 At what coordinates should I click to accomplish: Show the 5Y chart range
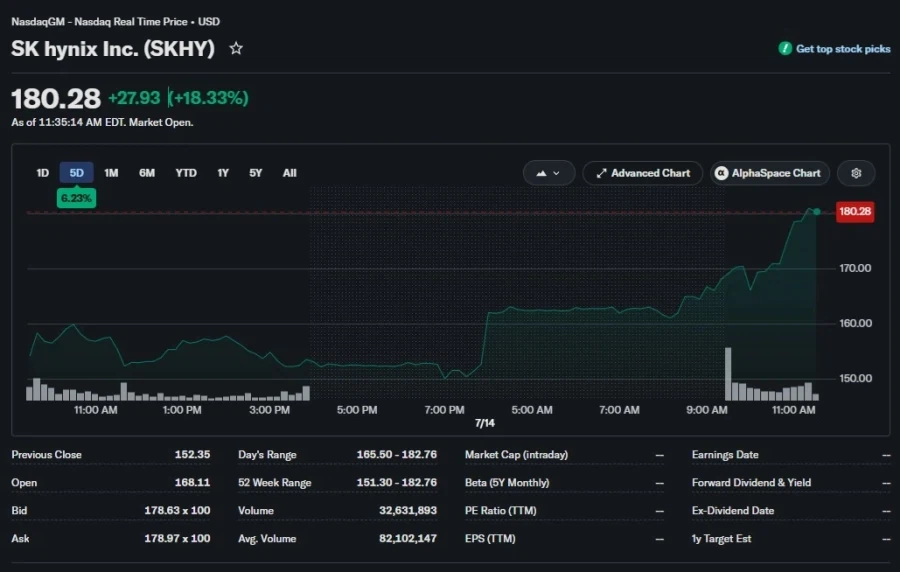coord(255,173)
